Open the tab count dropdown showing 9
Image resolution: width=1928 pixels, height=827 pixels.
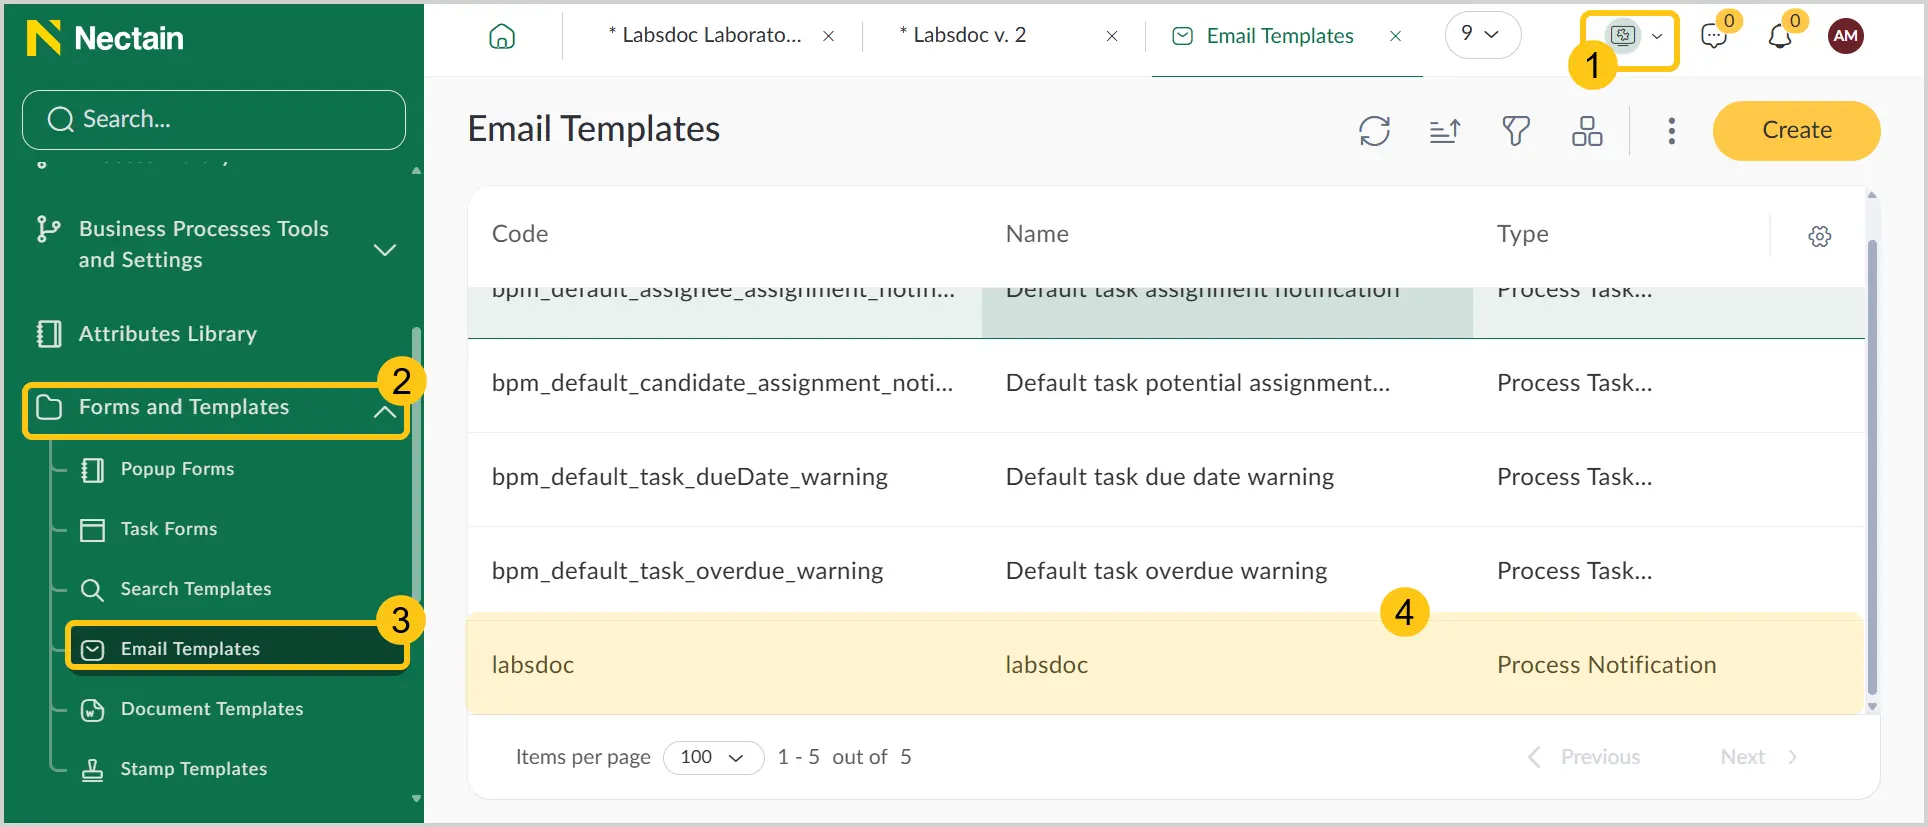point(1482,35)
